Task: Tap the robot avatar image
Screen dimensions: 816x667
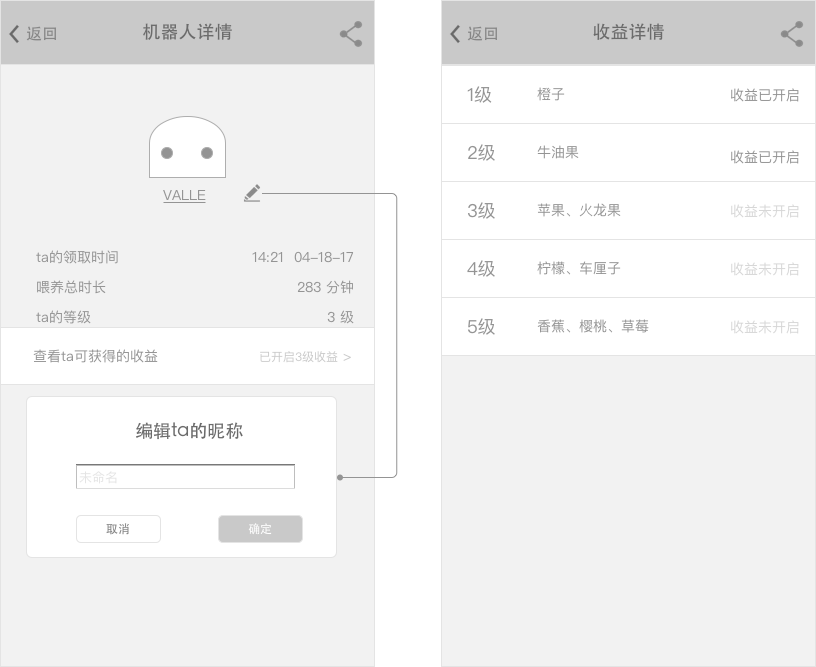Action: coord(187,147)
